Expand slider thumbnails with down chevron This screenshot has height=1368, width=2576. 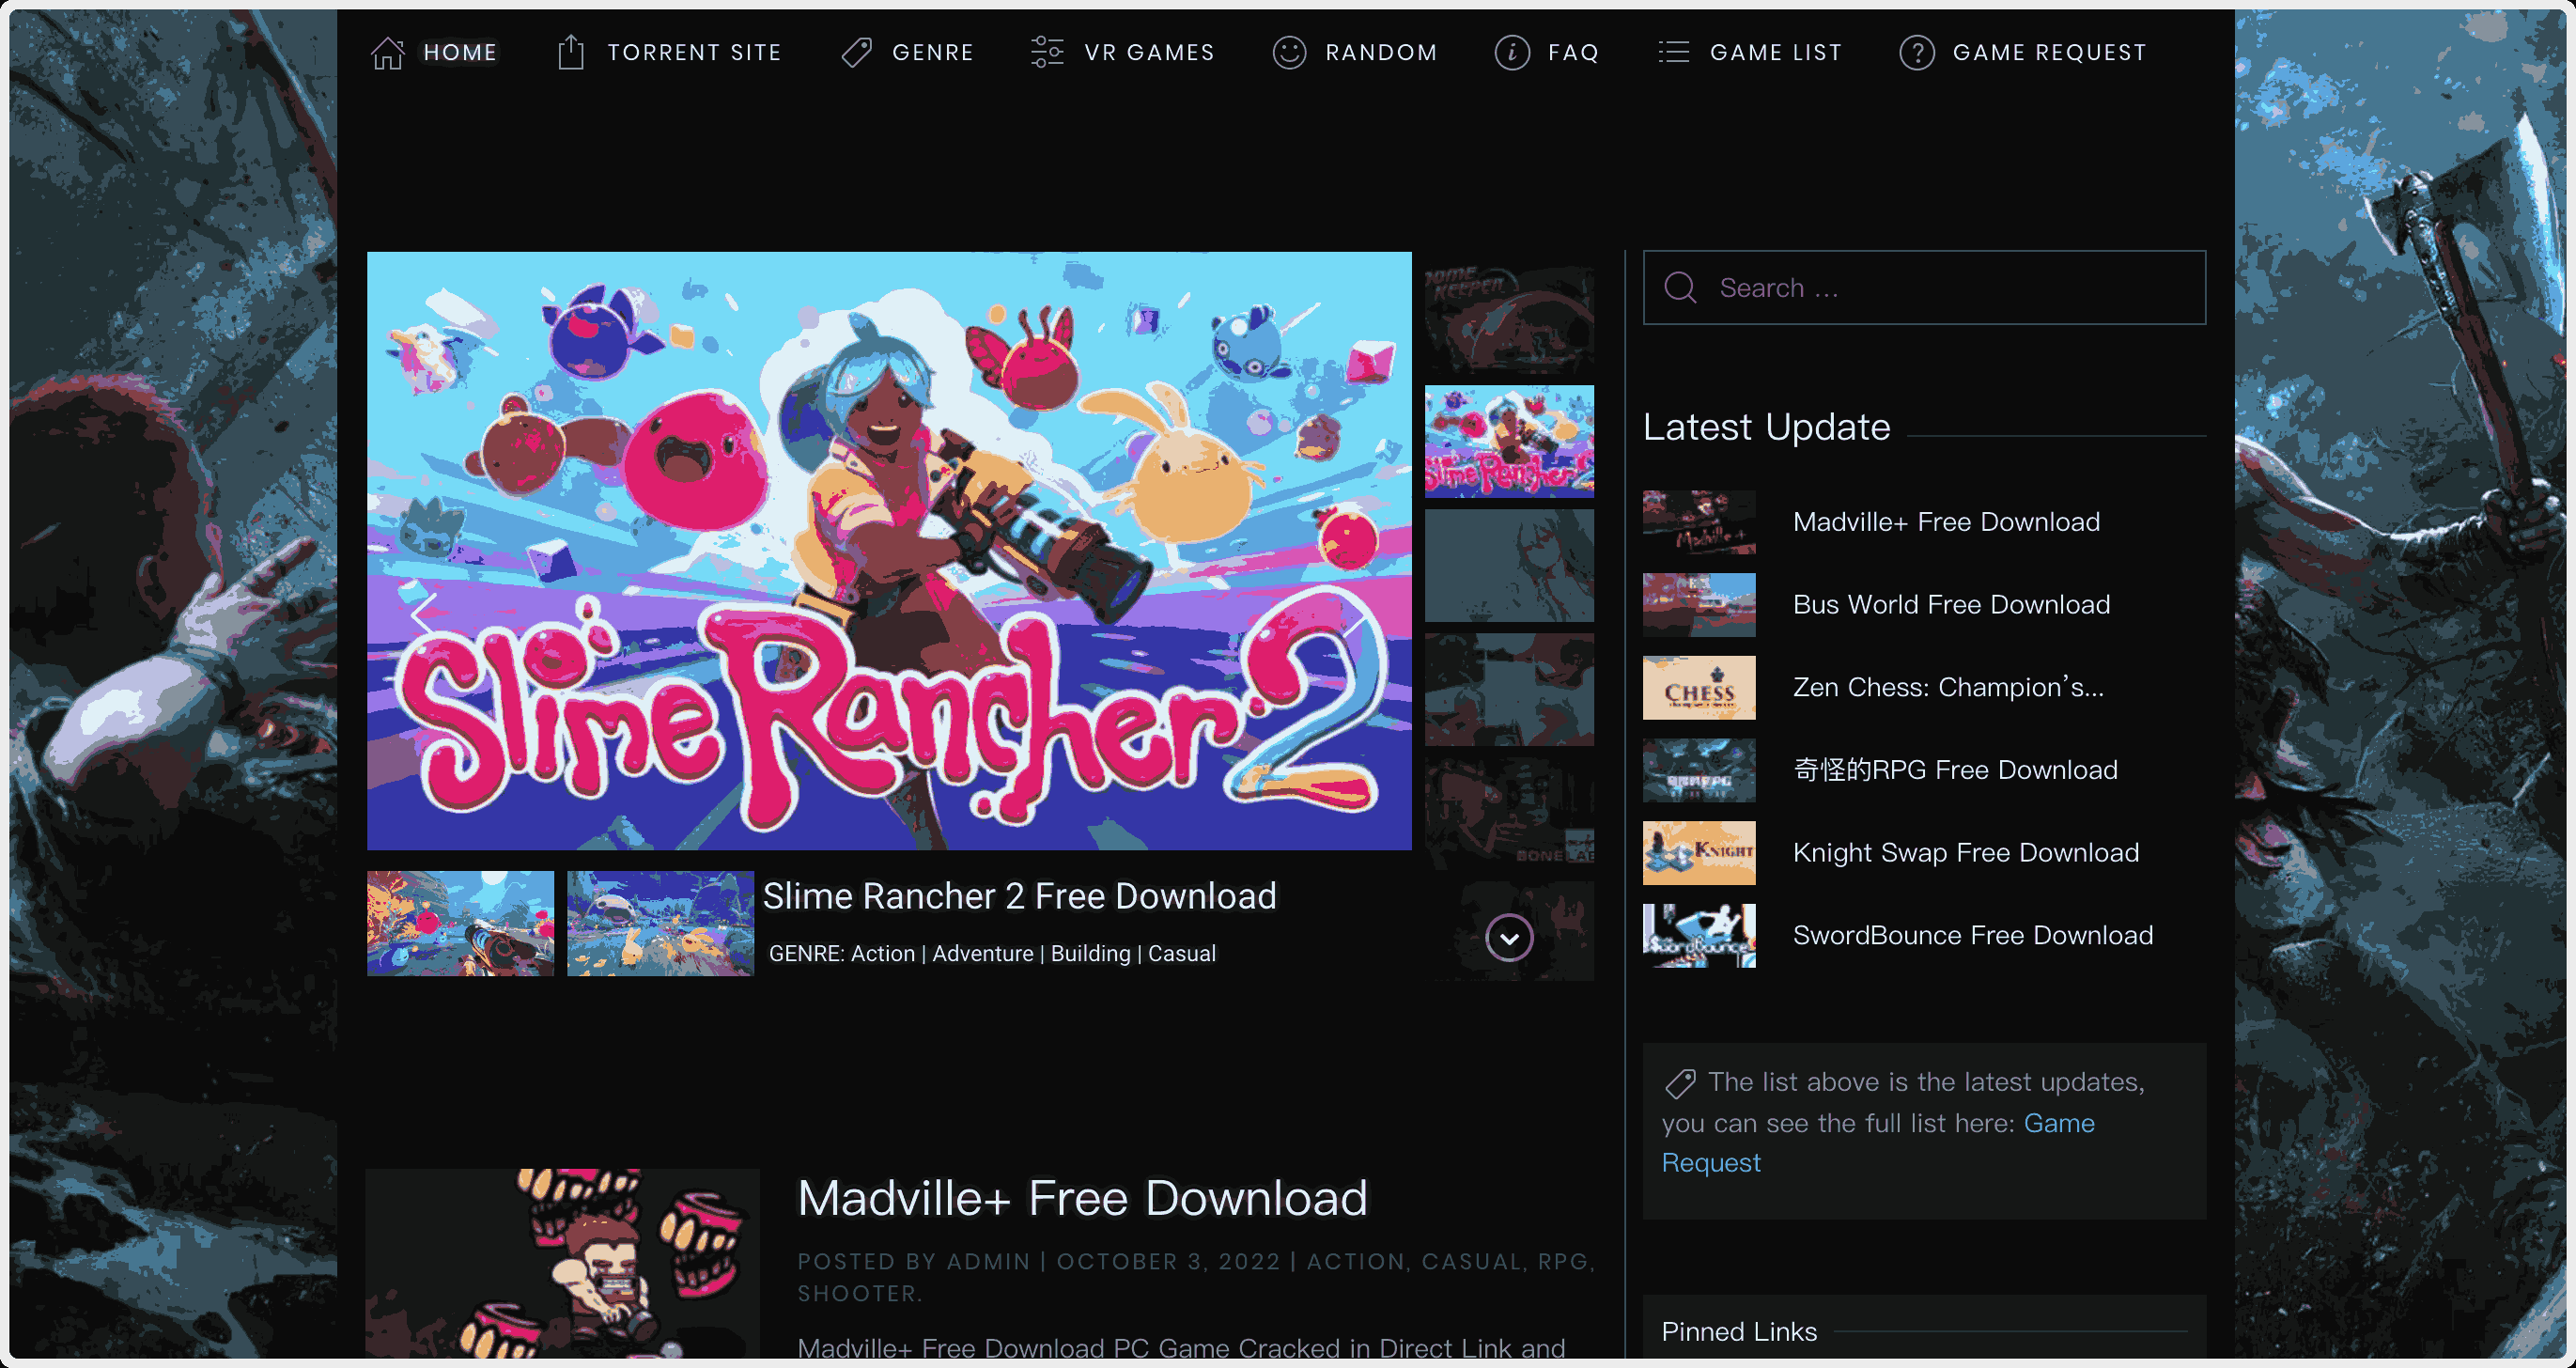point(1509,938)
